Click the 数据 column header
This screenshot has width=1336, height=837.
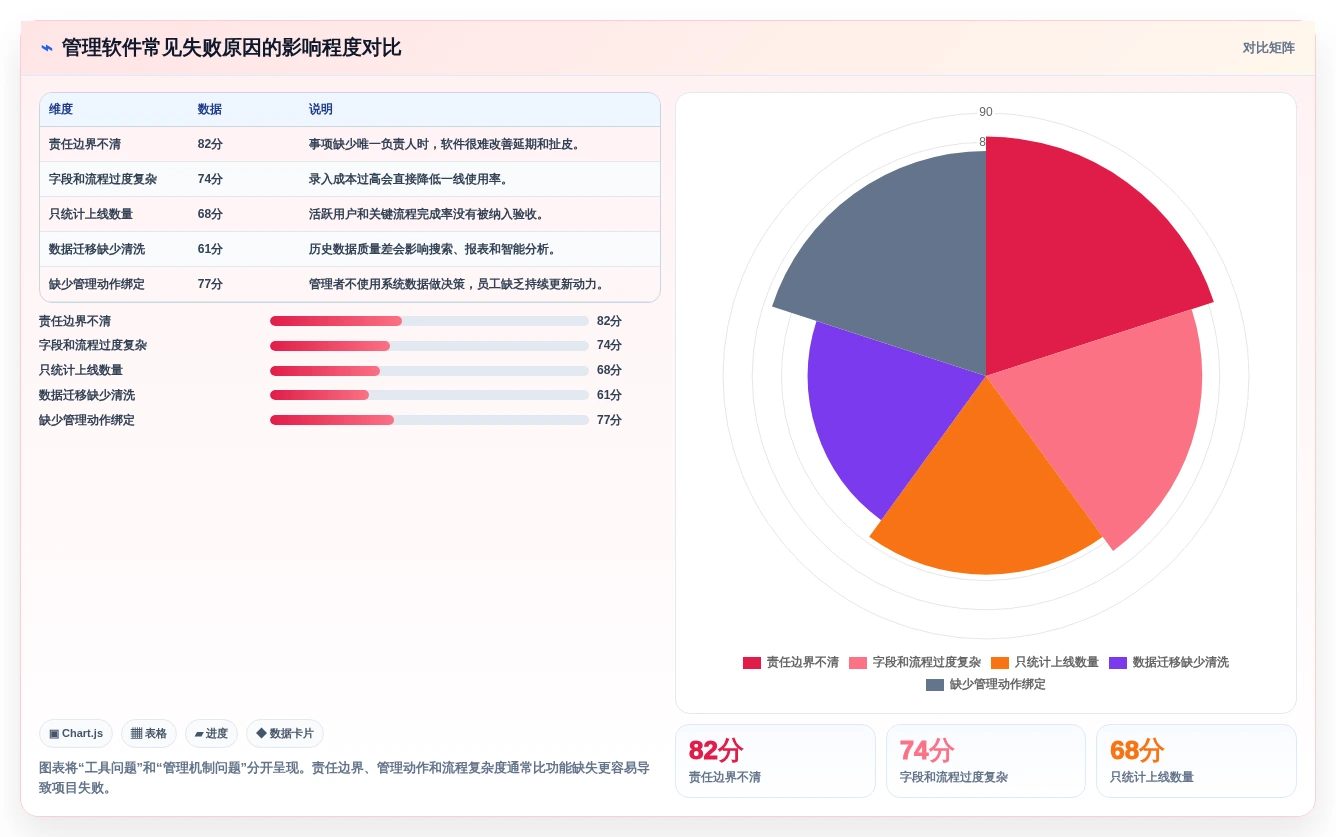click(210, 109)
